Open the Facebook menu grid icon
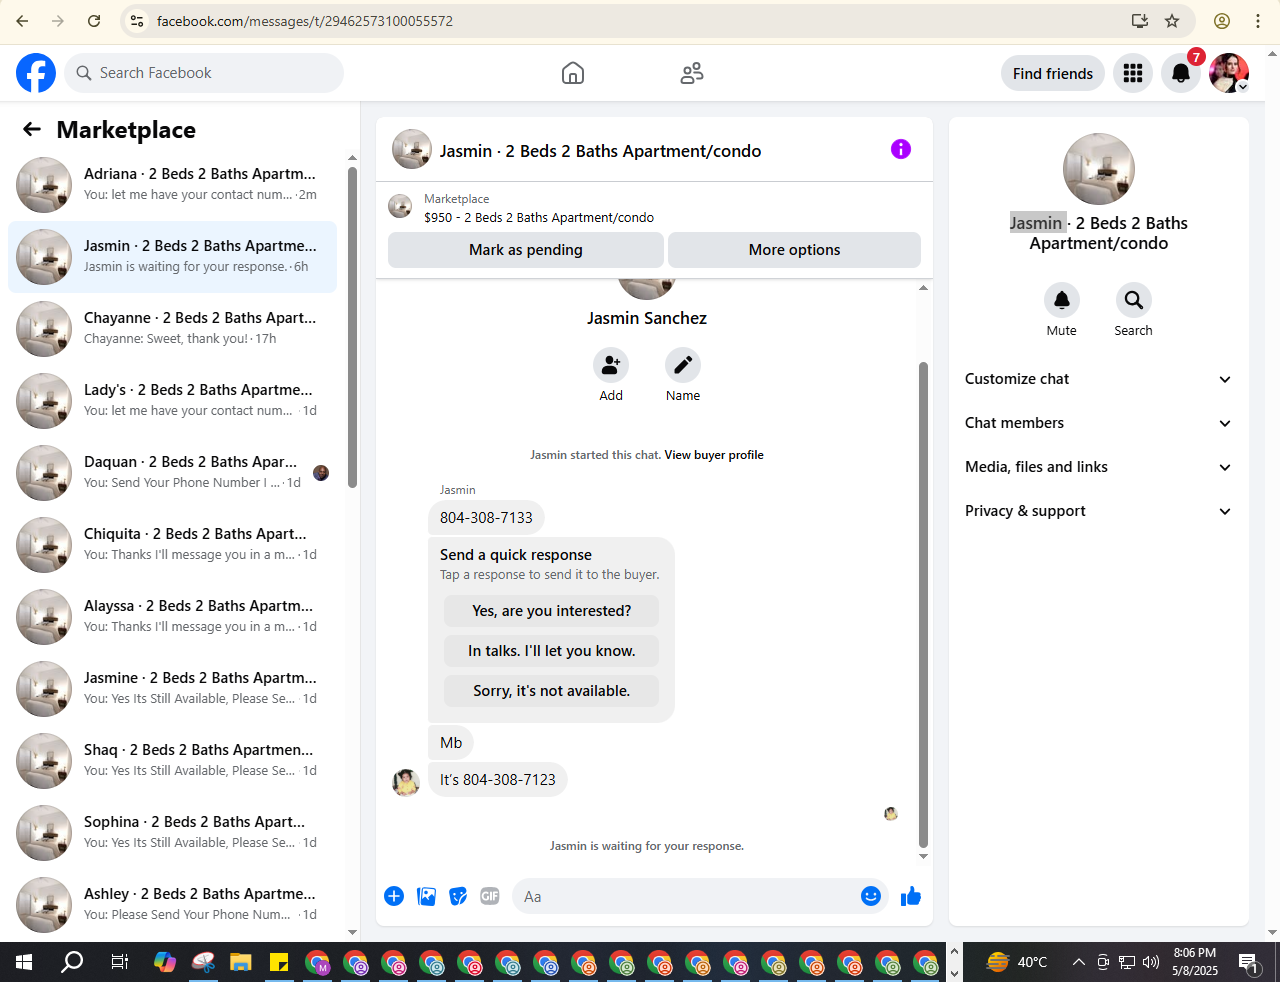 pyautogui.click(x=1133, y=73)
